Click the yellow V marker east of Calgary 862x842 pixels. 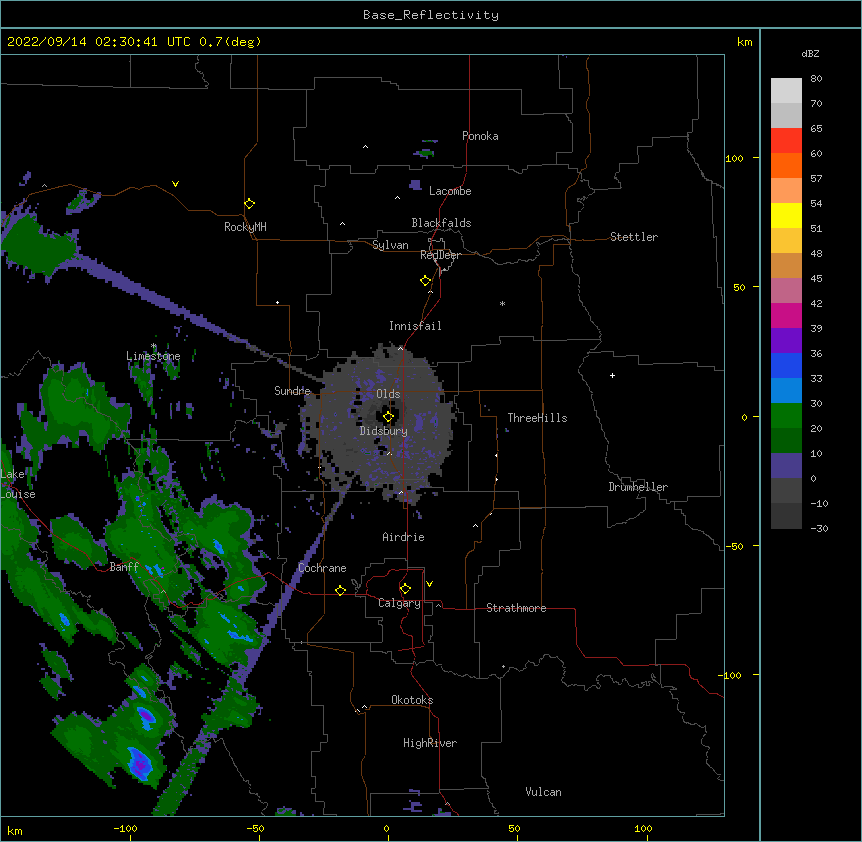(429, 584)
